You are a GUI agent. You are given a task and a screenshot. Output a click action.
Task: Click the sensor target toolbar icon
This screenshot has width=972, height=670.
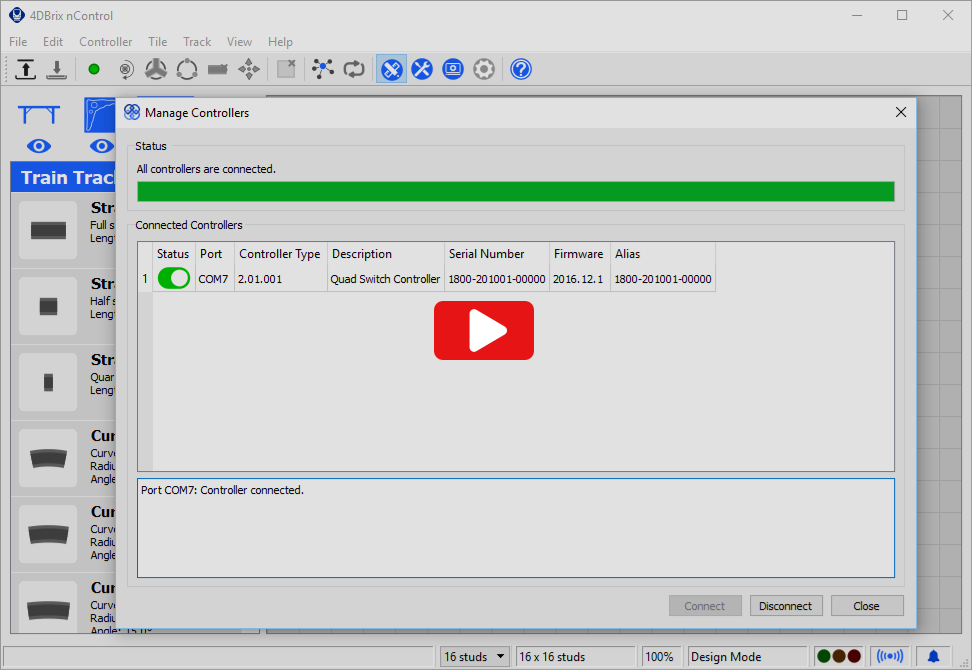click(126, 69)
